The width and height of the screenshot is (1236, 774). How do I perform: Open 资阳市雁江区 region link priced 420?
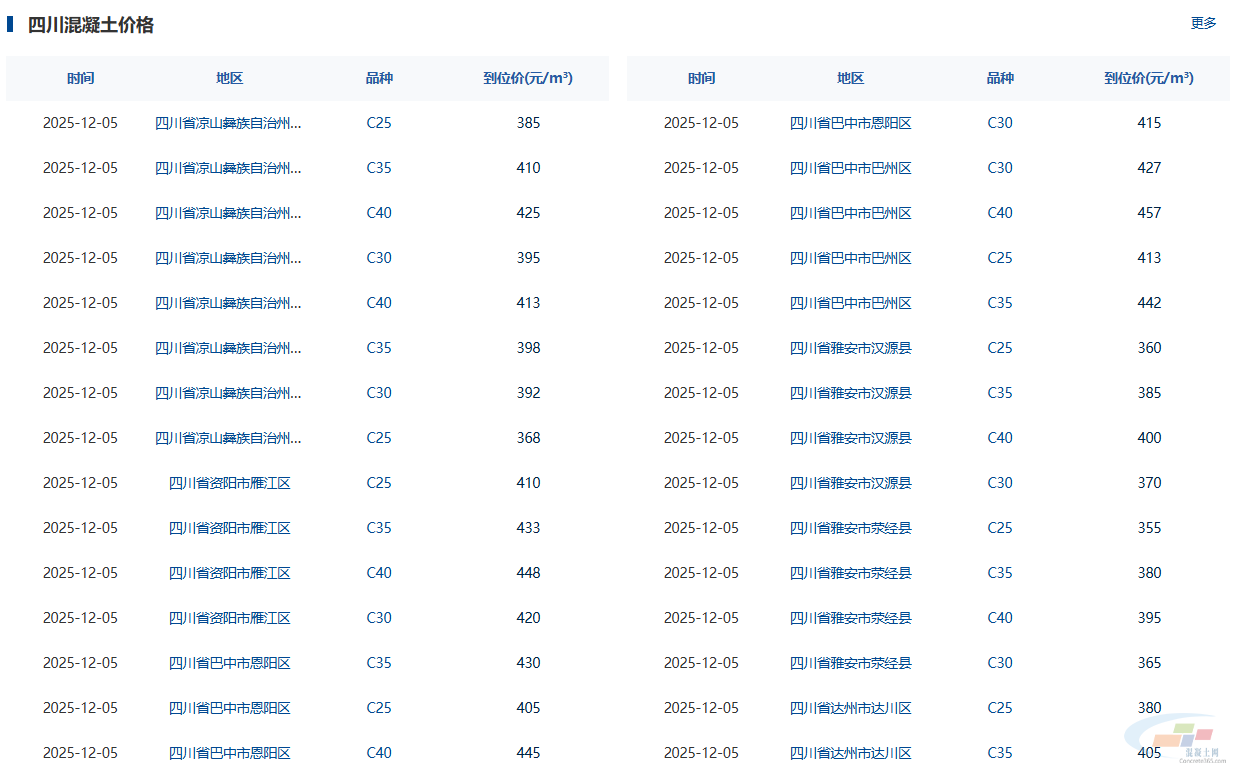[x=229, y=618]
